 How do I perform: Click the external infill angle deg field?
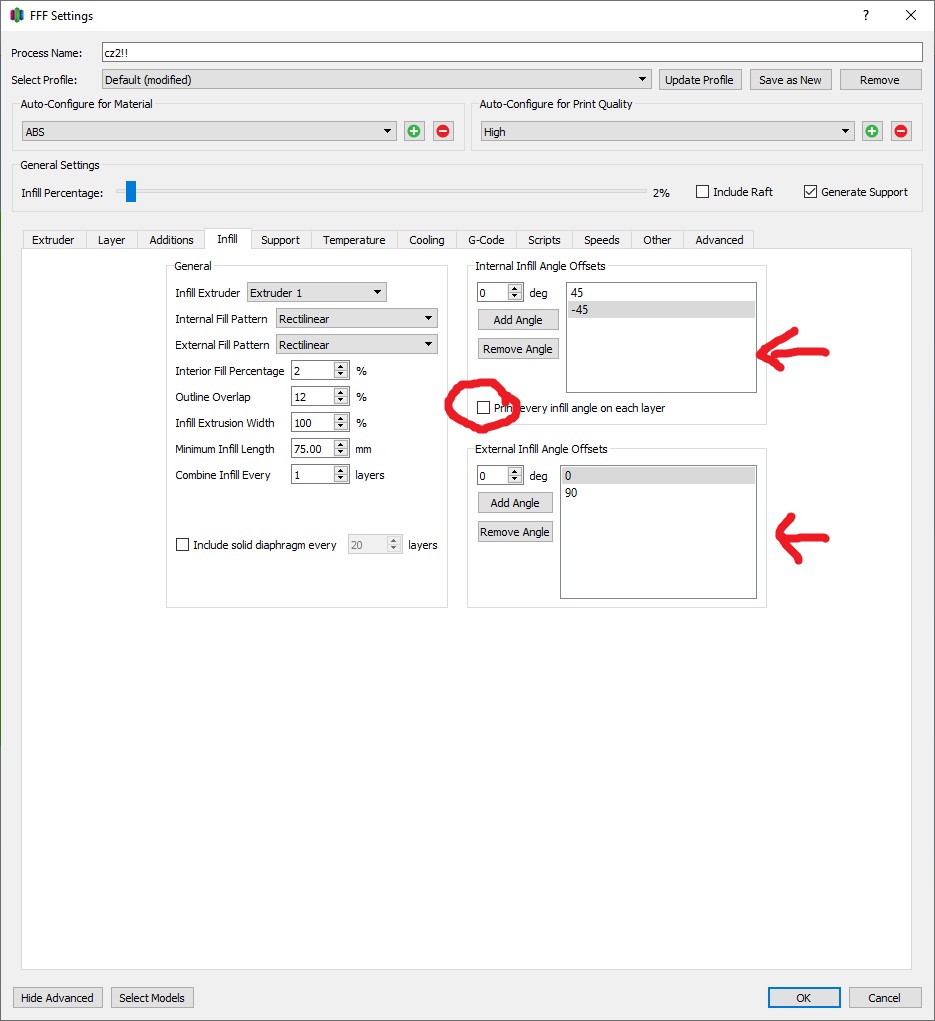[x=492, y=475]
